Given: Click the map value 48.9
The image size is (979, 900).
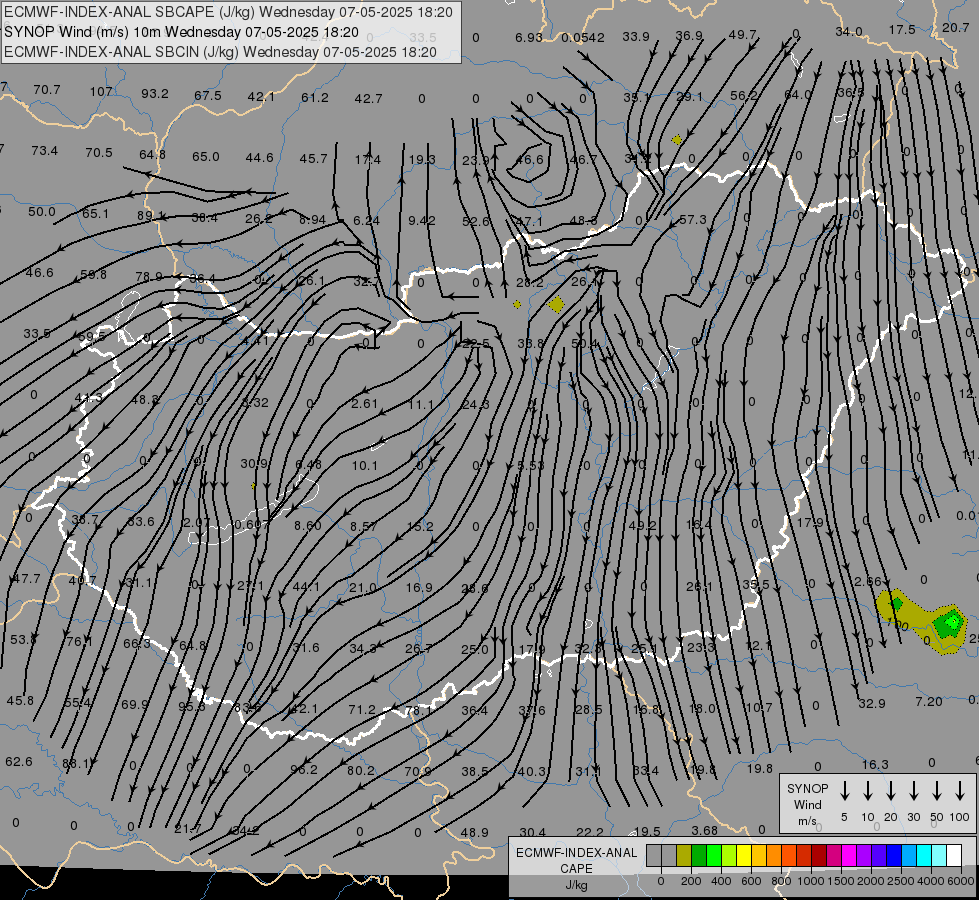Looking at the screenshot, I should [x=474, y=833].
